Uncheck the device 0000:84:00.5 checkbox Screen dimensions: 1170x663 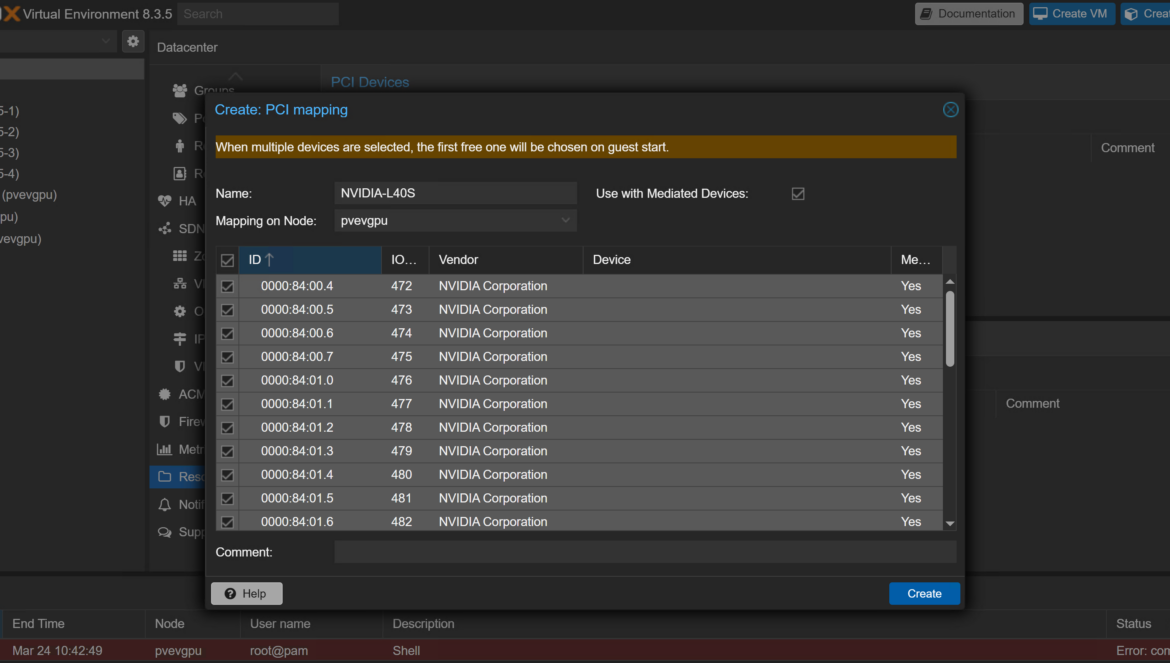pos(228,310)
